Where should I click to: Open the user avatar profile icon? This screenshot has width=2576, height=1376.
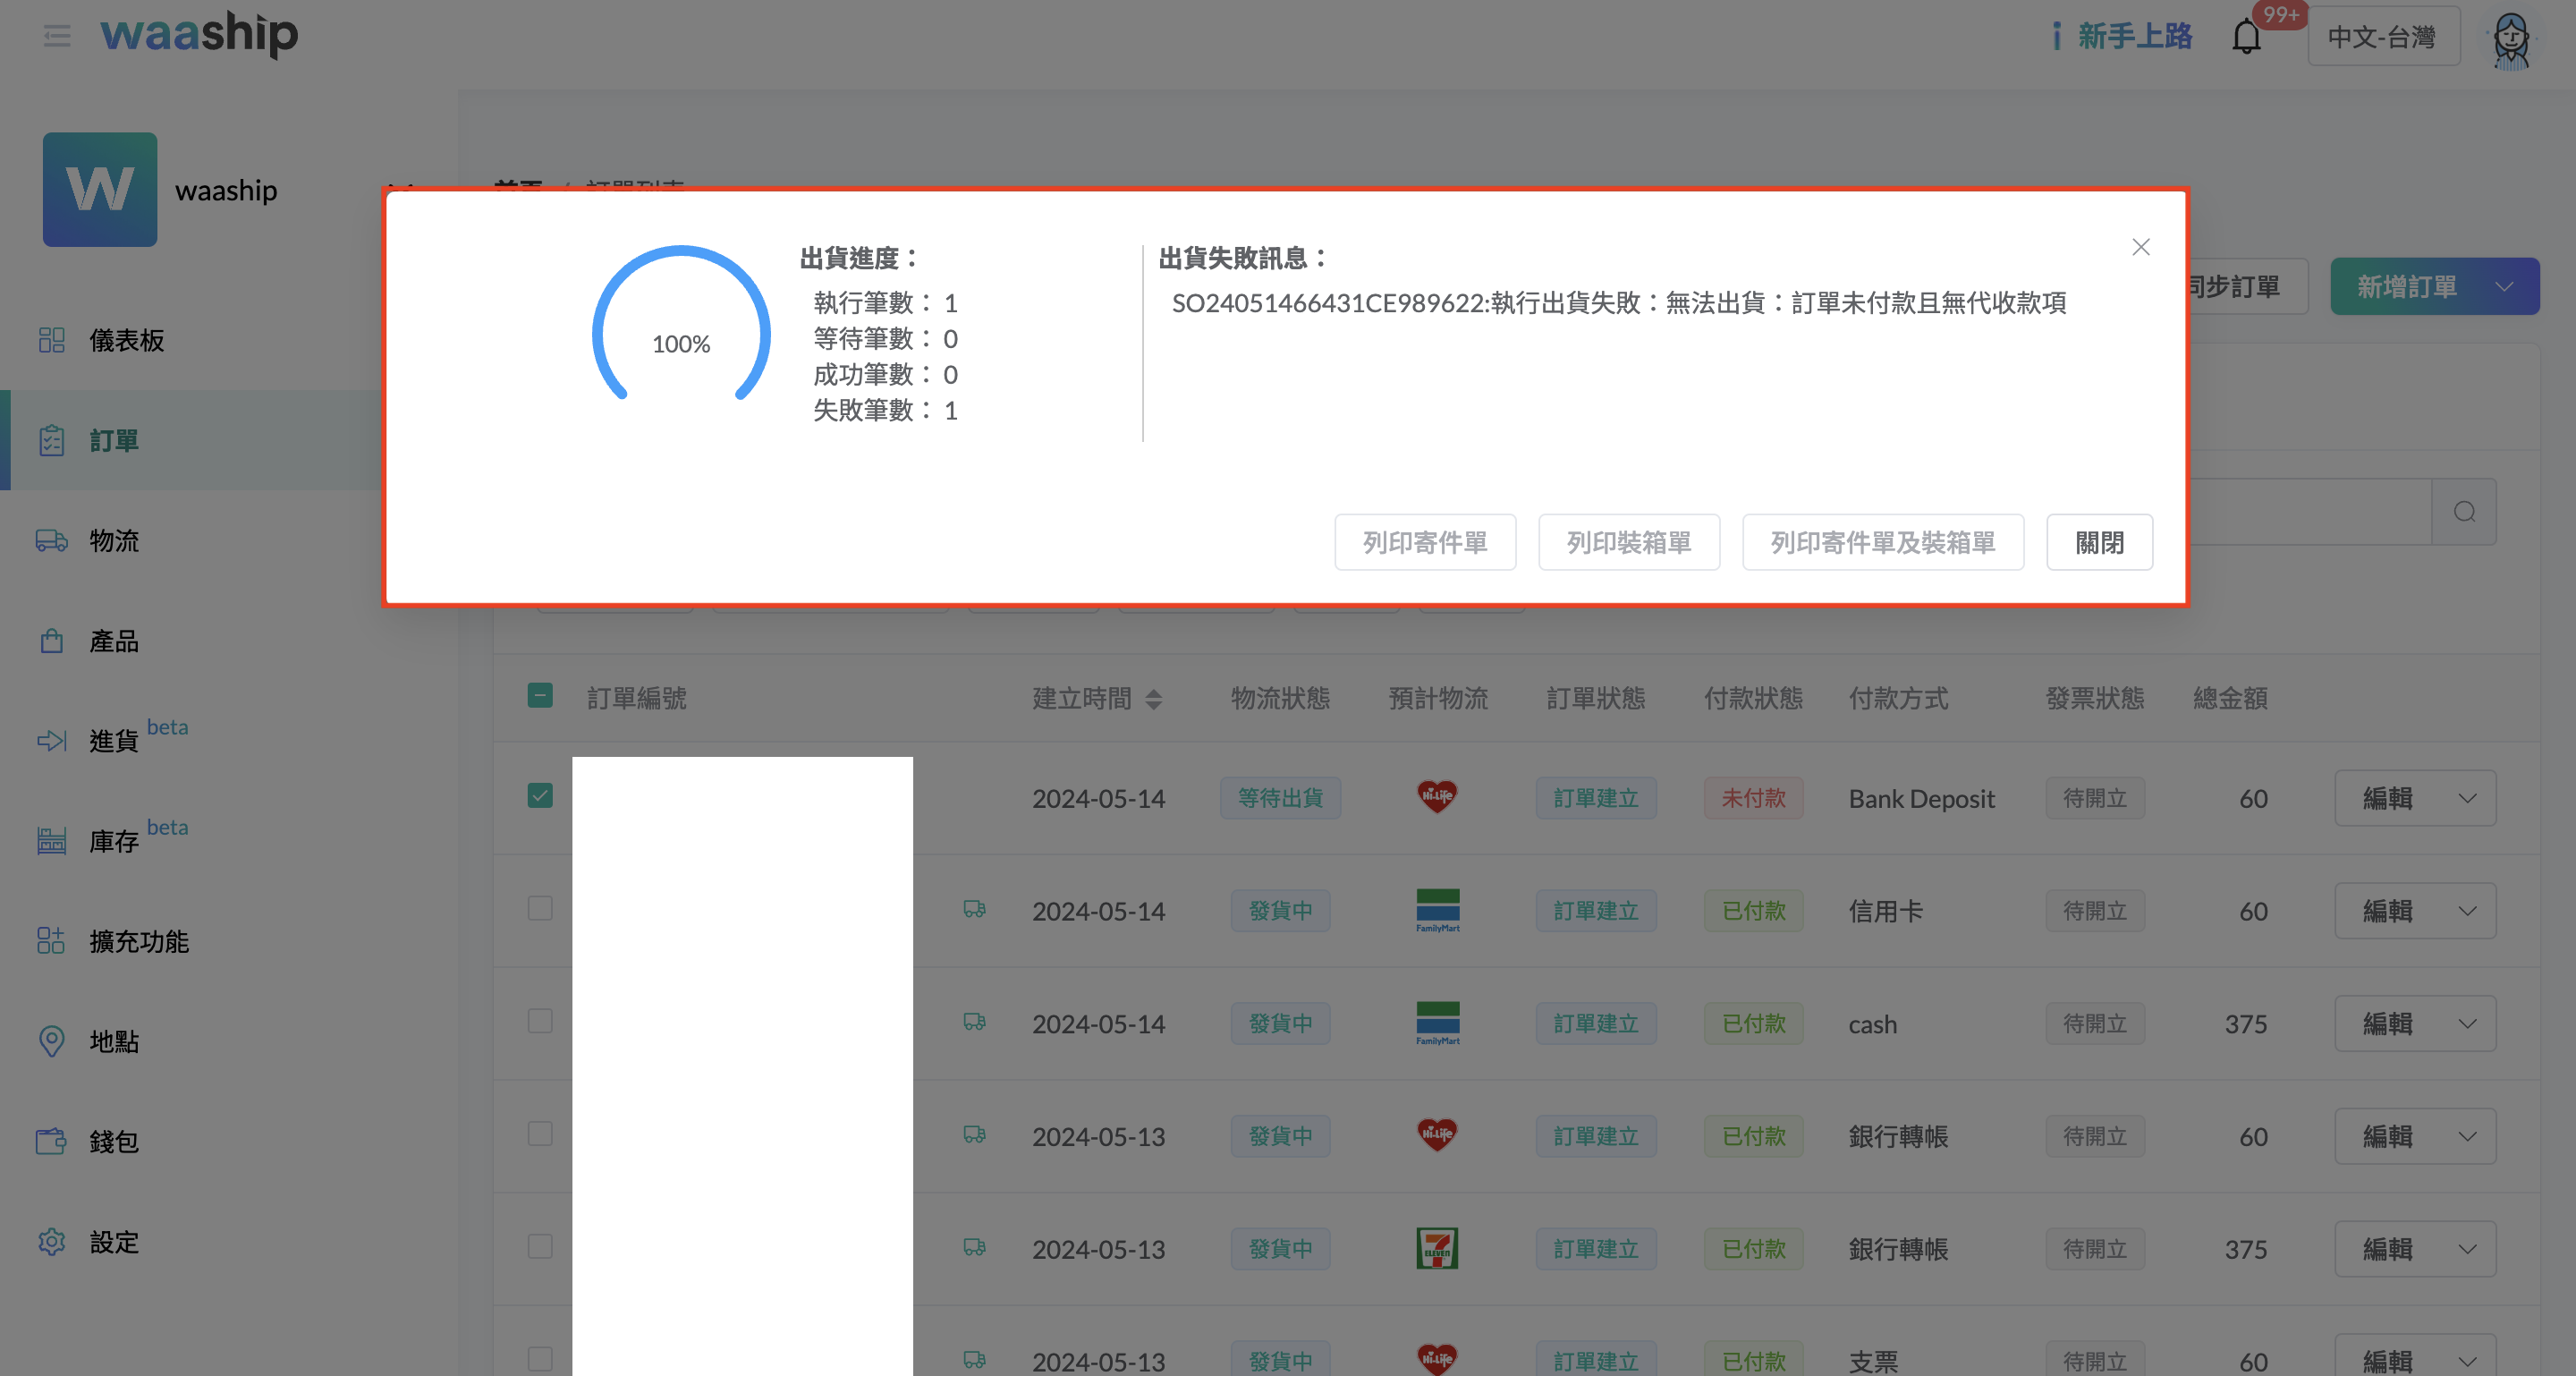click(2510, 40)
